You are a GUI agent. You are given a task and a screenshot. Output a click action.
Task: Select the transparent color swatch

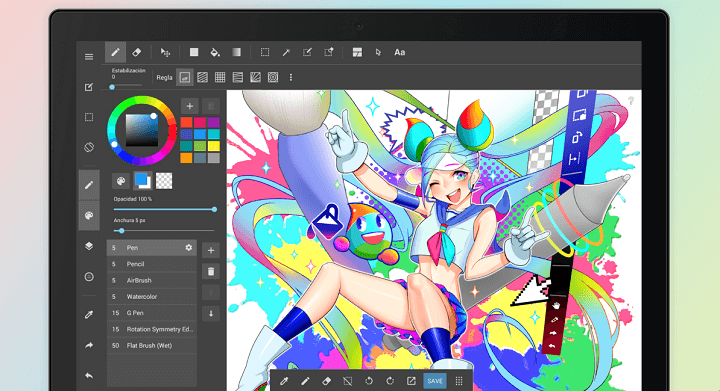pos(164,181)
